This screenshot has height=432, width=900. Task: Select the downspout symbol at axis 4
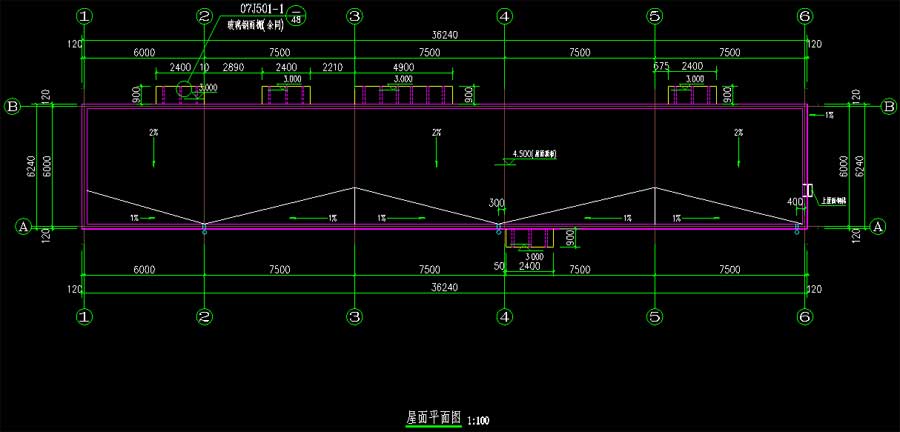pyautogui.click(x=498, y=229)
